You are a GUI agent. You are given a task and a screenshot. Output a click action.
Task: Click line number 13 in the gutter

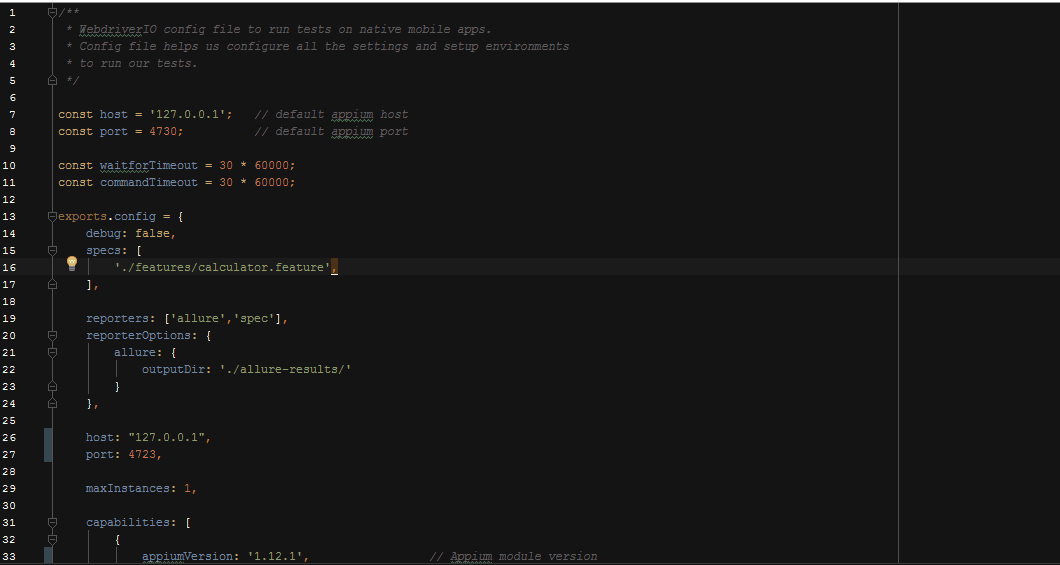click(x=9, y=216)
